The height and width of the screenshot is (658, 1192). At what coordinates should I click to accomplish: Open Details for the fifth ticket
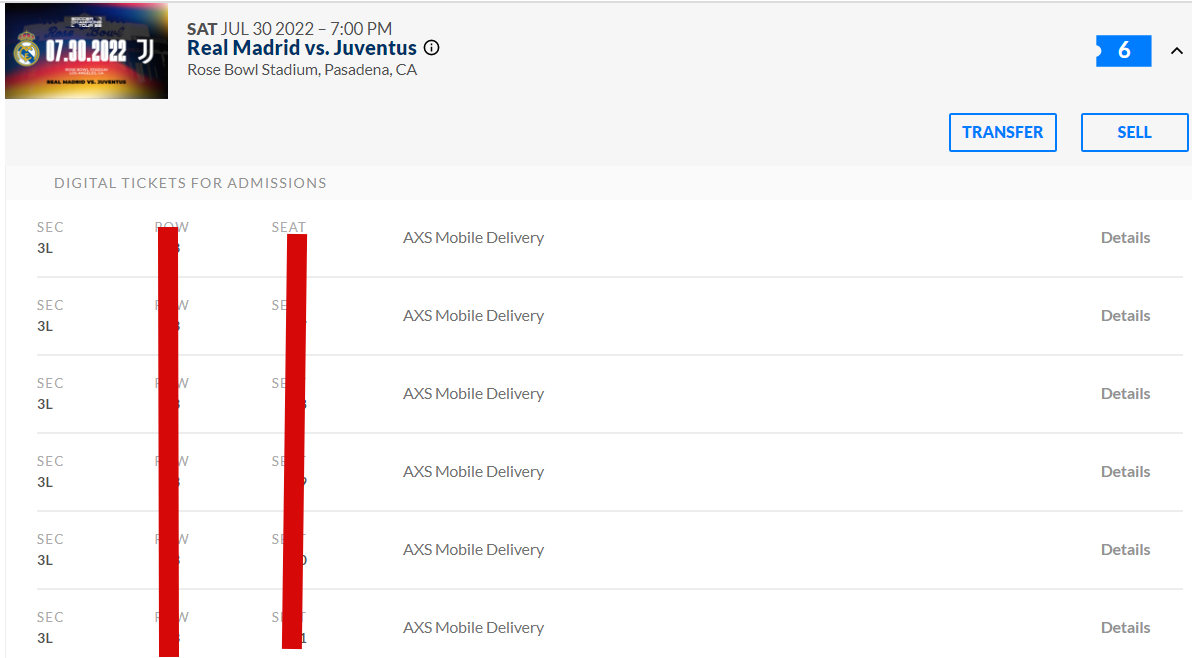pos(1125,550)
